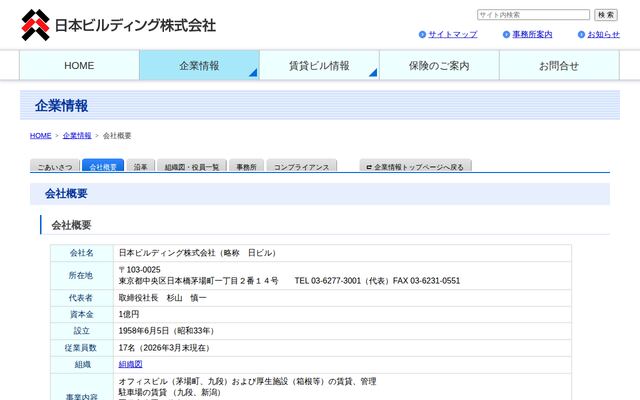
Task: Focus the サイト内検索 search field
Action: 533,15
